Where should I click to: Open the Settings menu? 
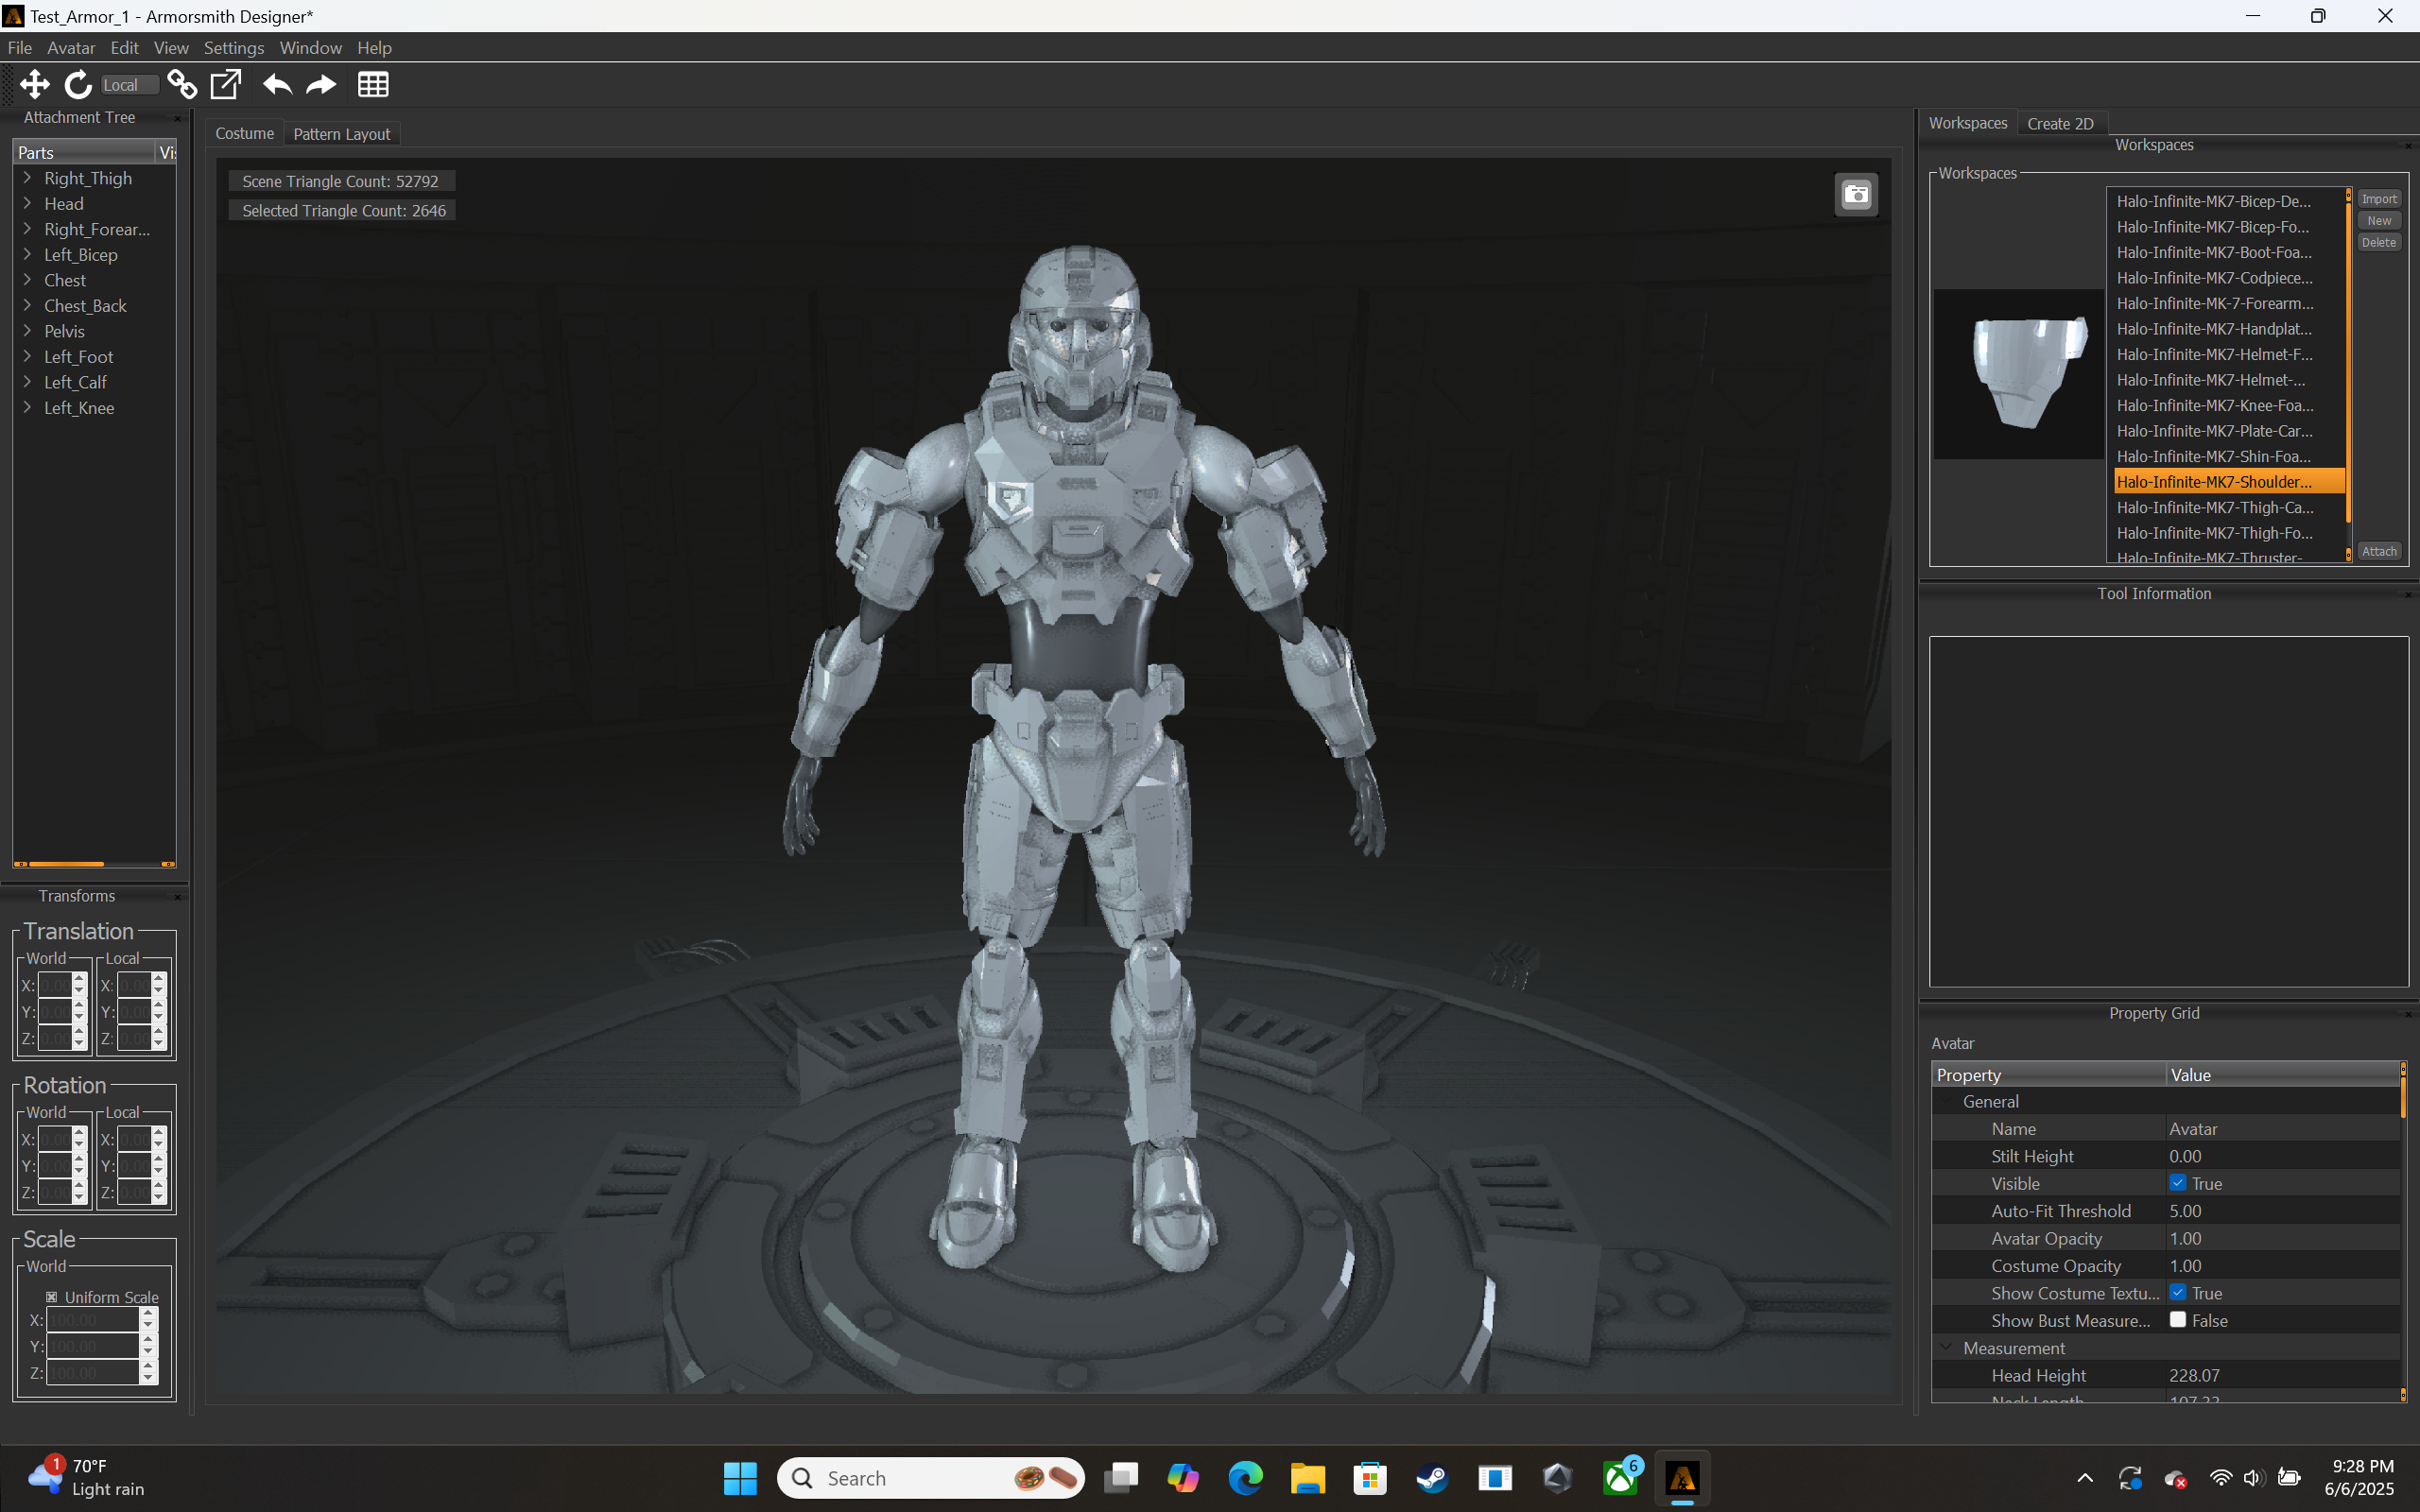[234, 47]
